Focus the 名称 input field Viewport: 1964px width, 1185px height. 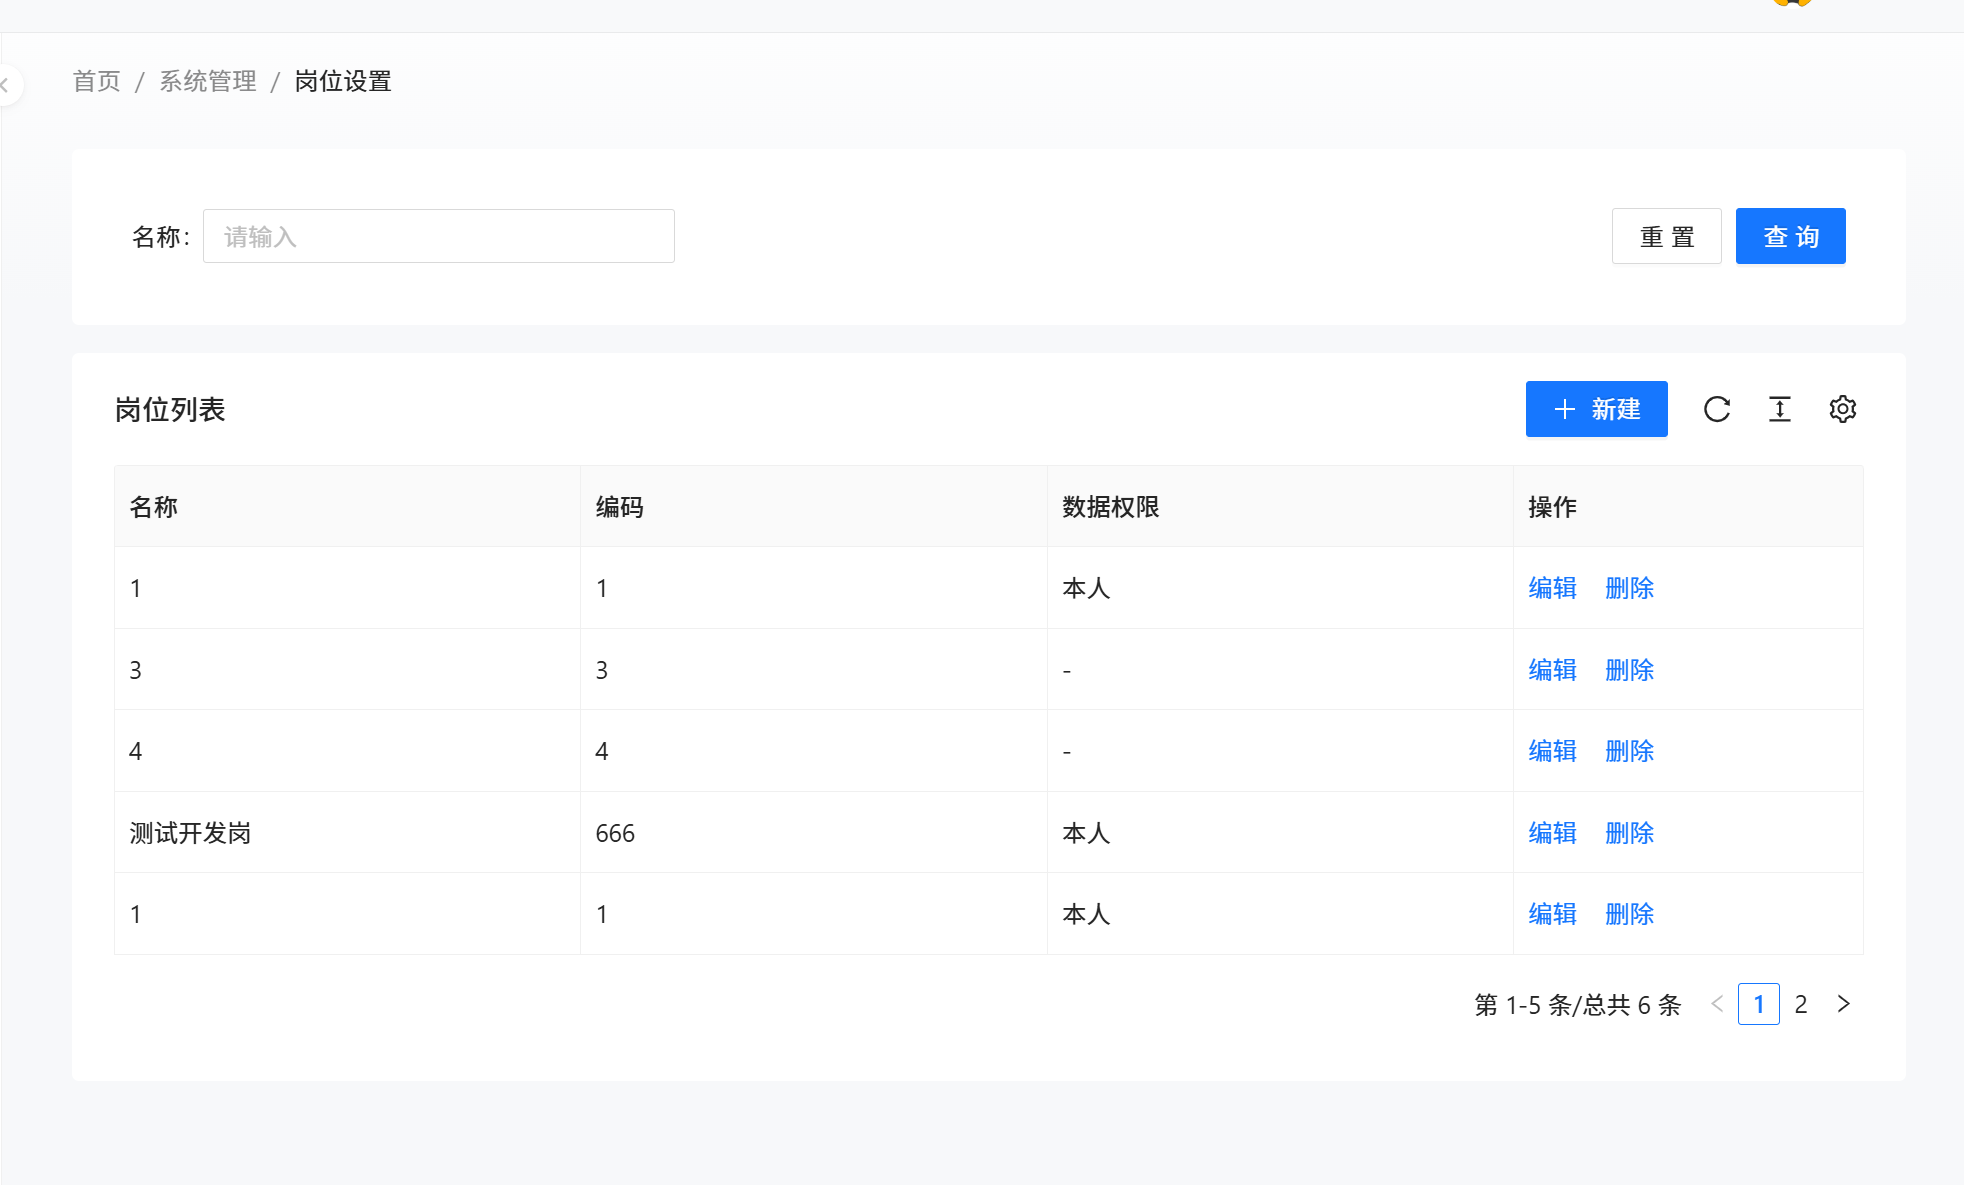438,237
